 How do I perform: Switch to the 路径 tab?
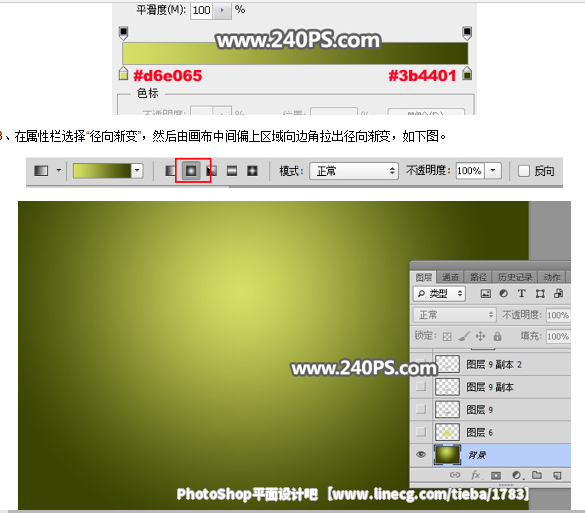[x=478, y=277]
